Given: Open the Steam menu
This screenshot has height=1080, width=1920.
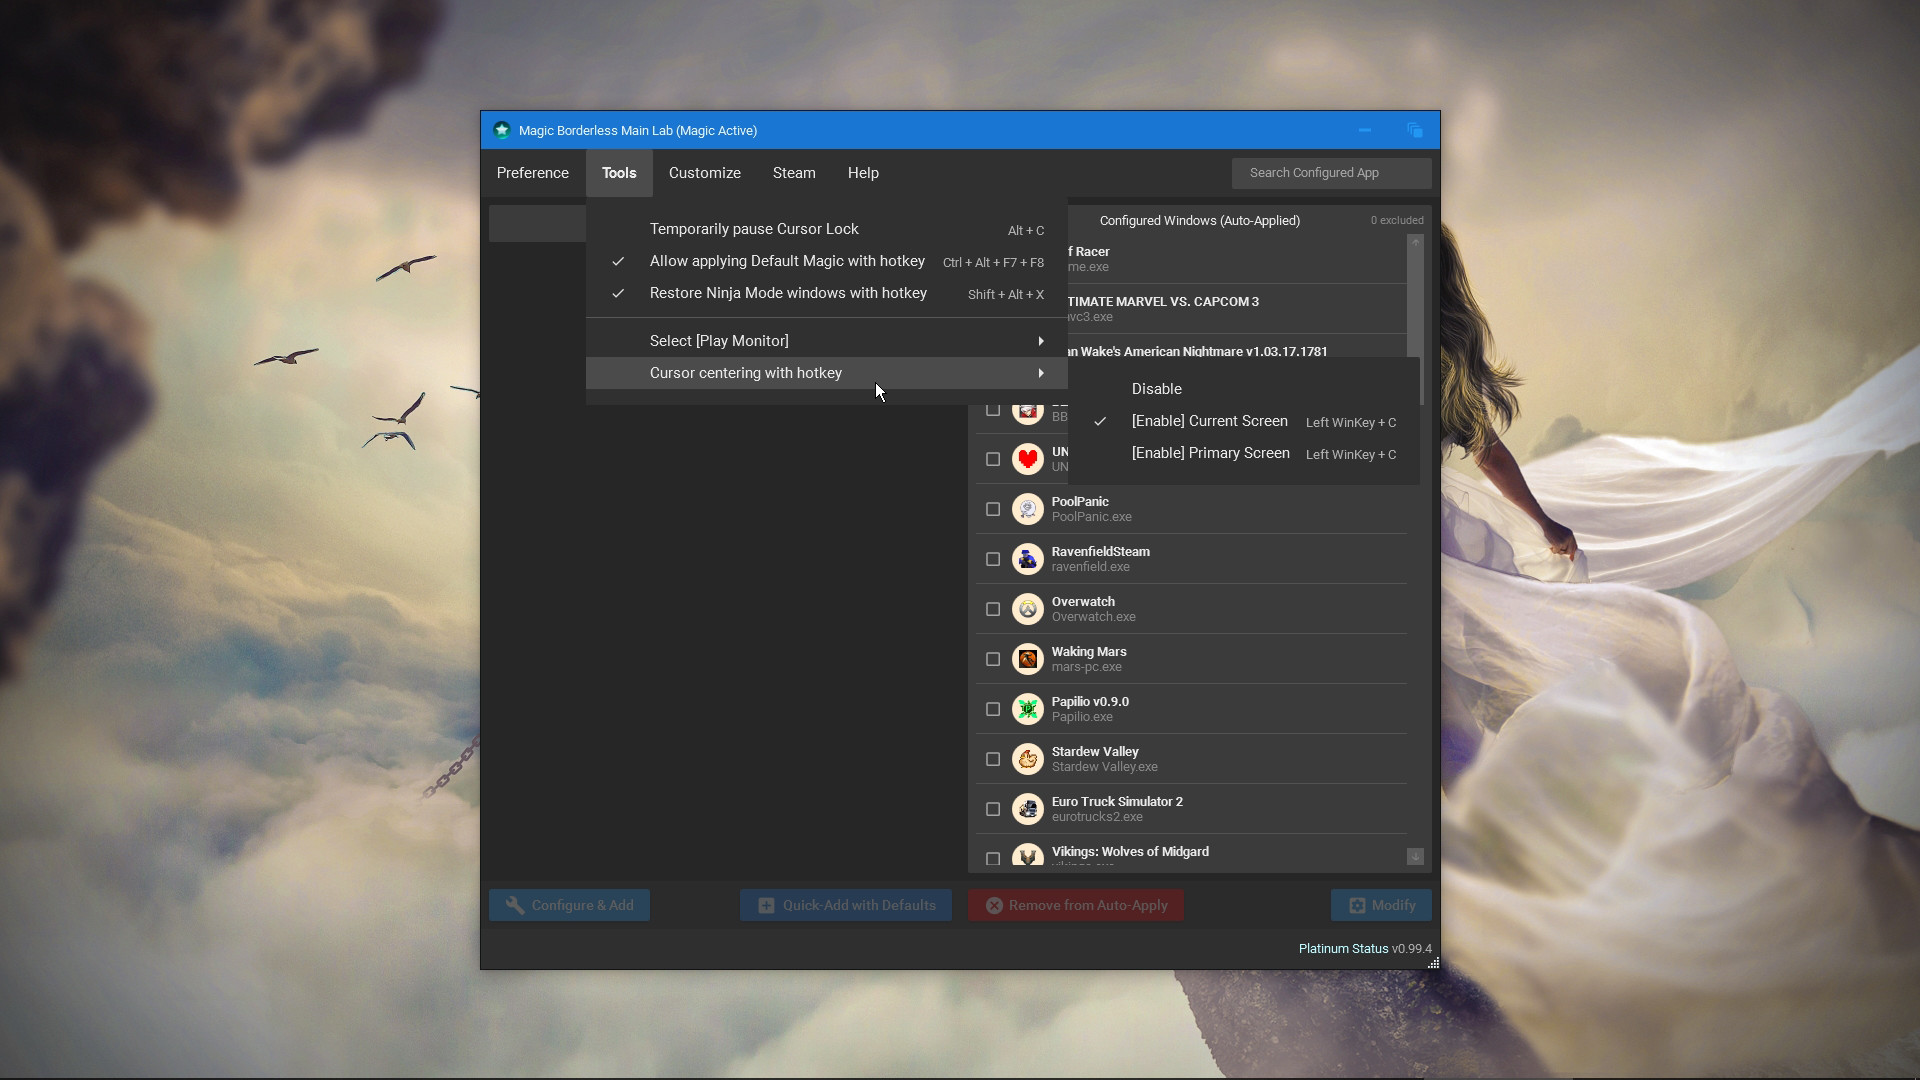Looking at the screenshot, I should point(793,172).
